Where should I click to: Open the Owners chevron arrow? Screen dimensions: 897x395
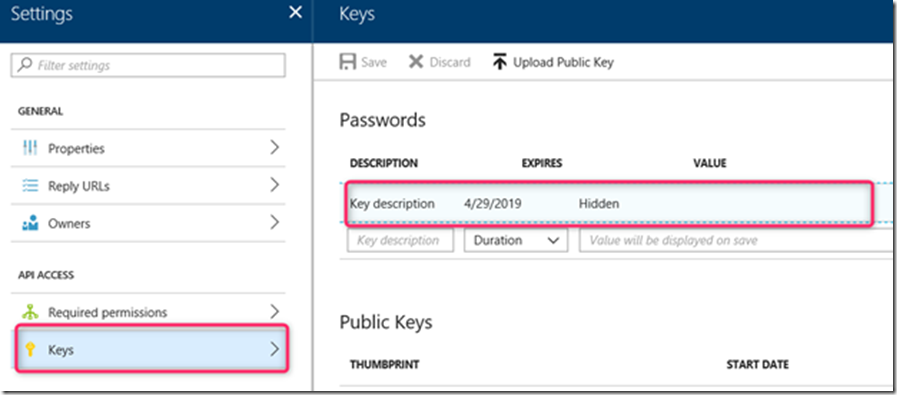(x=275, y=222)
